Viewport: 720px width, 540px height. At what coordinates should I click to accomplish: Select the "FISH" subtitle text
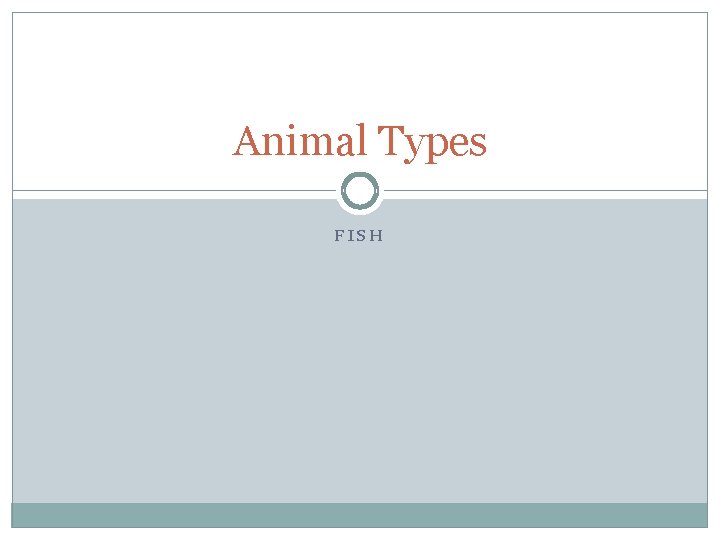(x=359, y=236)
